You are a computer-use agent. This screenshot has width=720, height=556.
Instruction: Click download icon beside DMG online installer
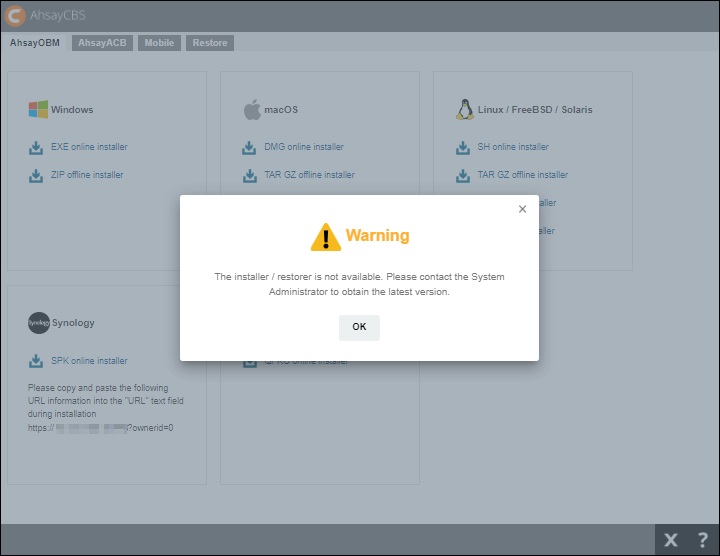coord(249,148)
